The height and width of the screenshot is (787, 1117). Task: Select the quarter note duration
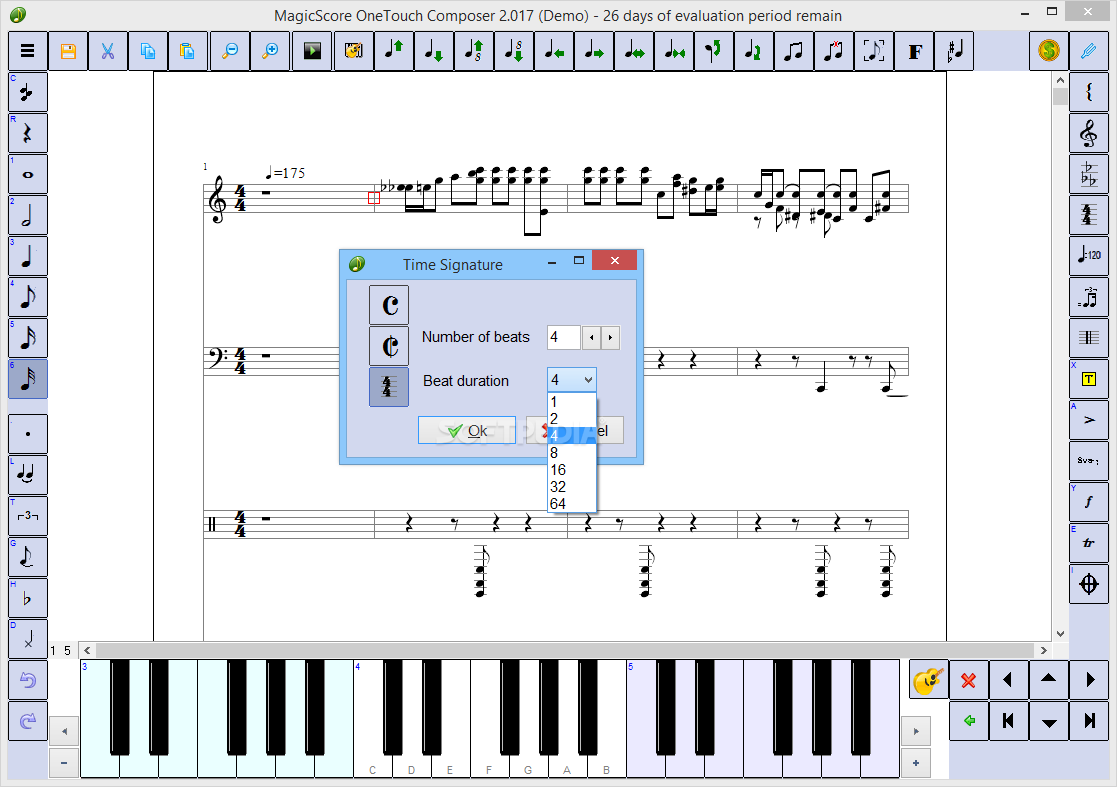click(28, 256)
